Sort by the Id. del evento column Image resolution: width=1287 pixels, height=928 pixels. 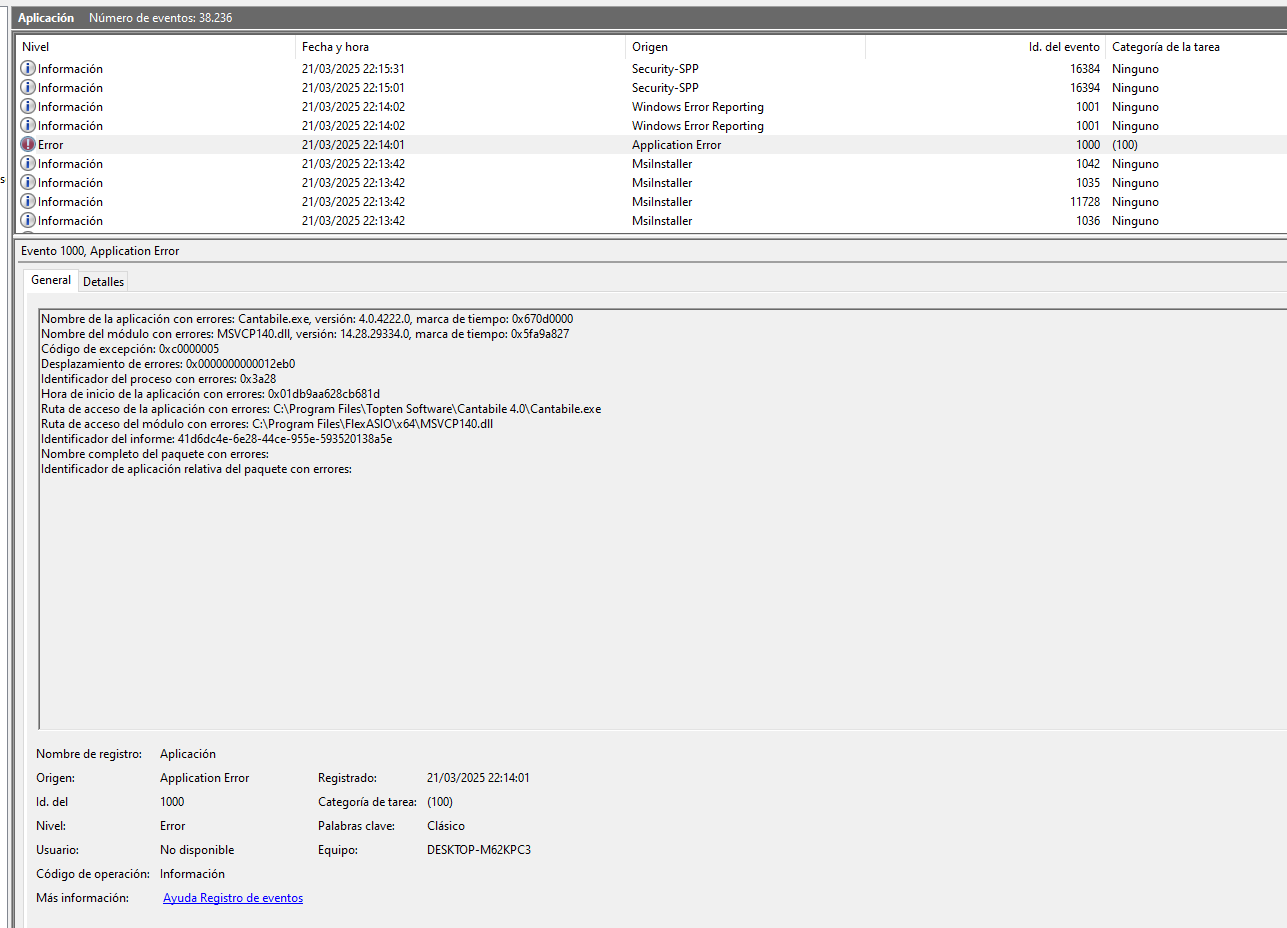(x=985, y=47)
